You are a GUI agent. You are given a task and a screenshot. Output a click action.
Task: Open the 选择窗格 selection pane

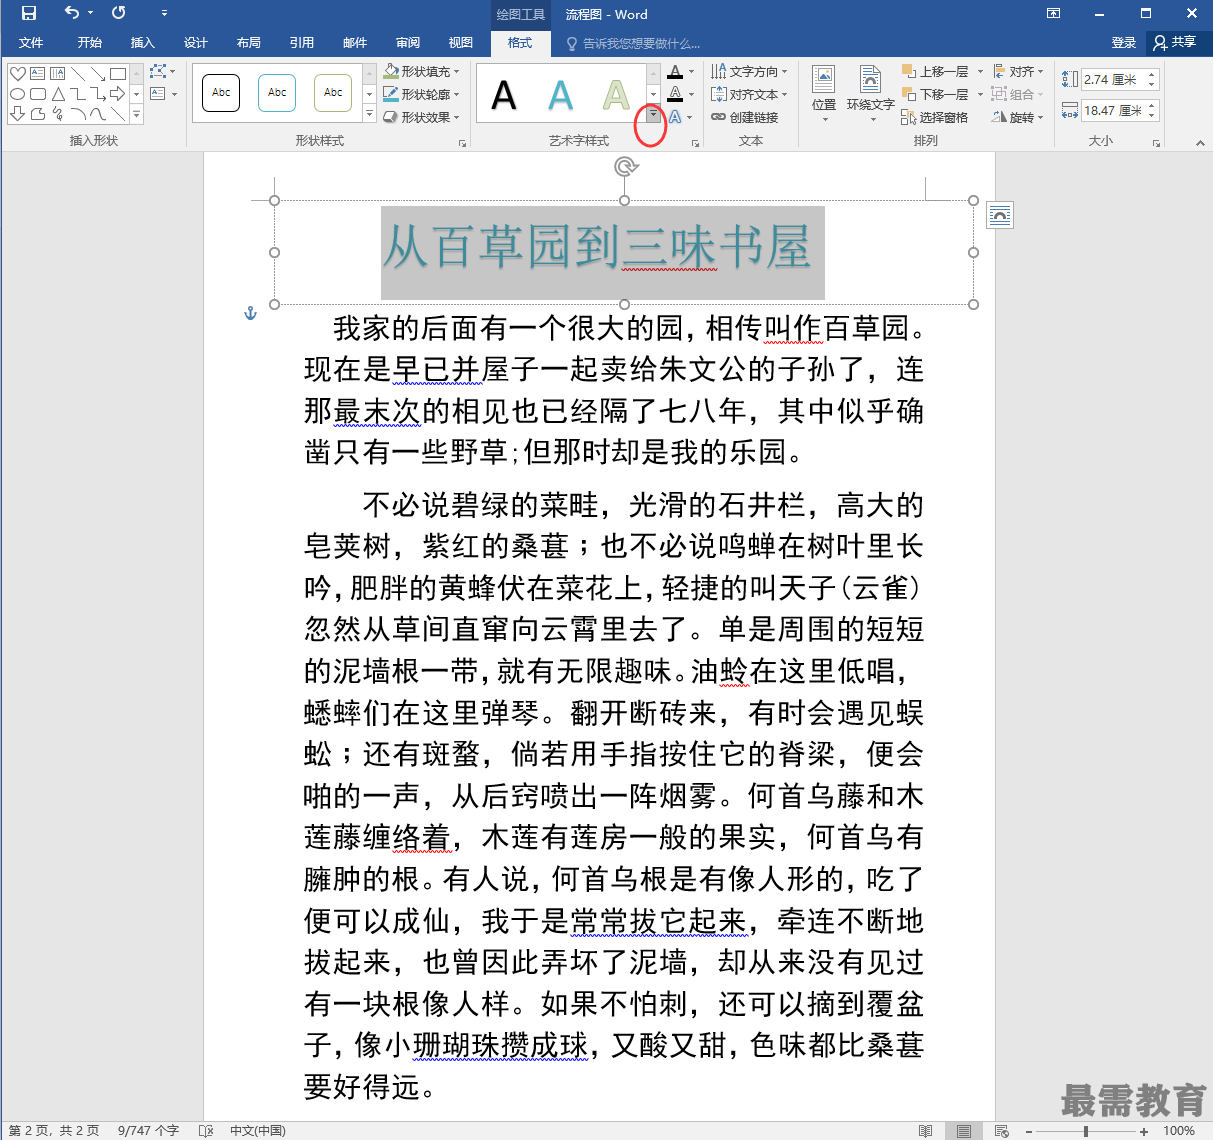click(x=935, y=117)
